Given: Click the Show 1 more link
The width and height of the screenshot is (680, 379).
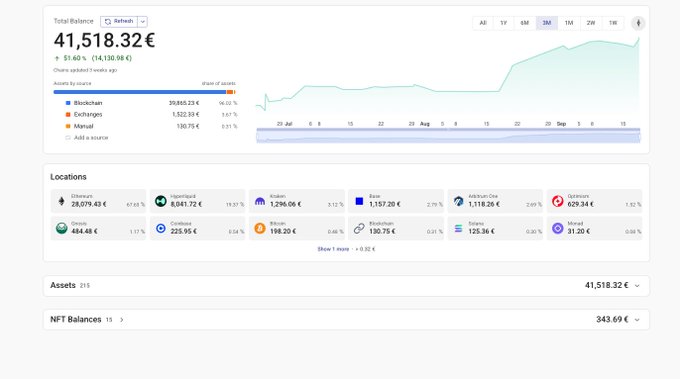Looking at the screenshot, I should [333, 249].
